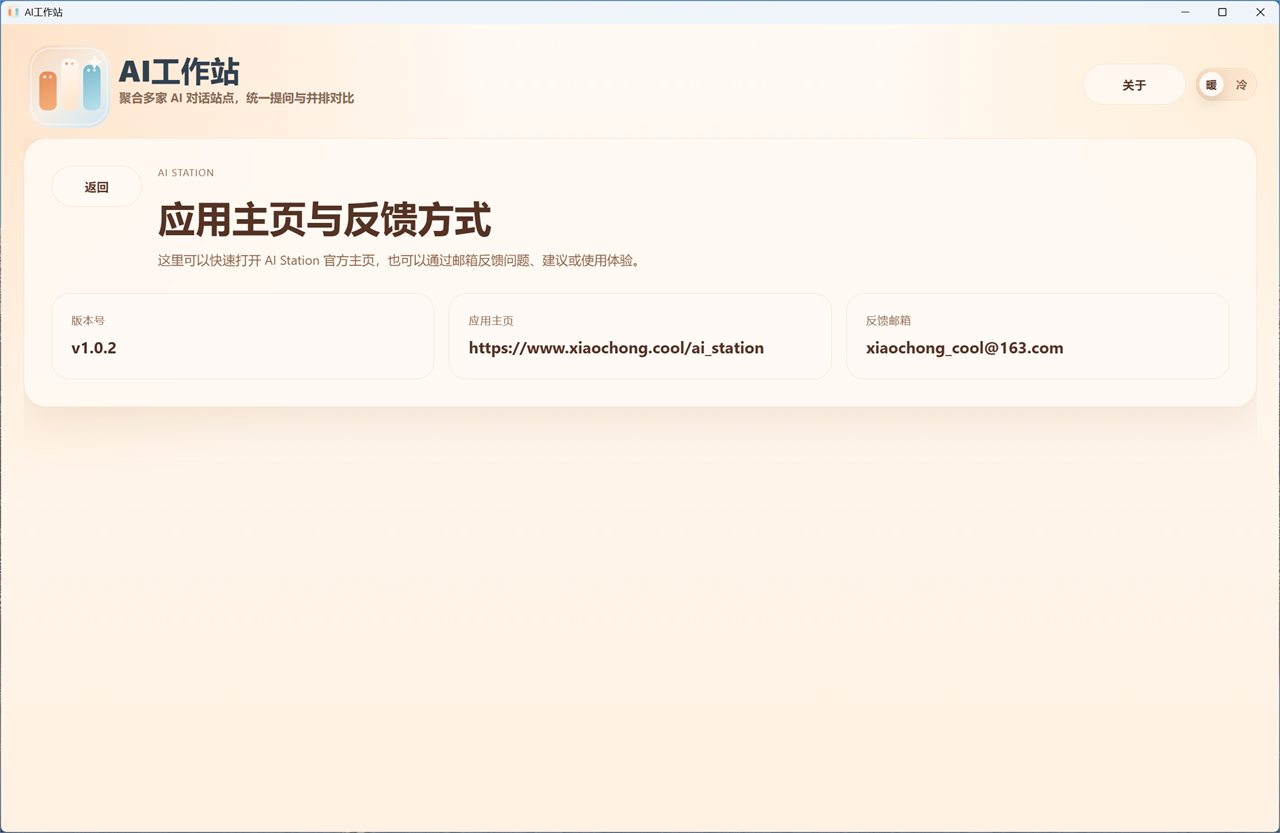This screenshot has height=833, width=1280.
Task: Select the 版本号 version card
Action: 242,336
